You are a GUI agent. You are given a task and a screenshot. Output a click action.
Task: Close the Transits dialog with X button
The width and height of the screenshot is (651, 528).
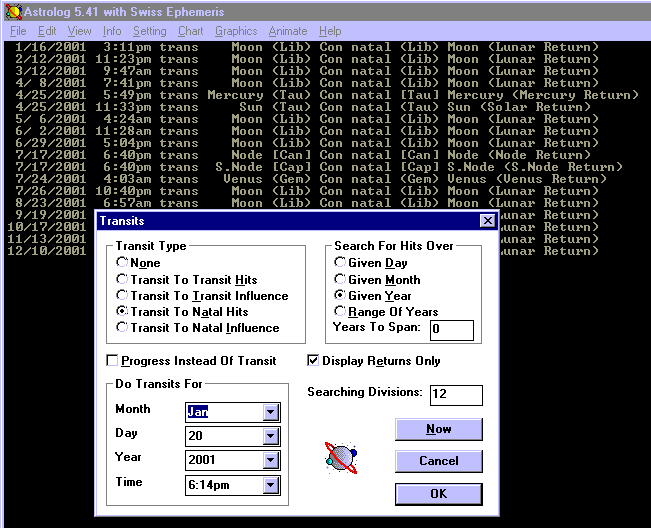(487, 220)
